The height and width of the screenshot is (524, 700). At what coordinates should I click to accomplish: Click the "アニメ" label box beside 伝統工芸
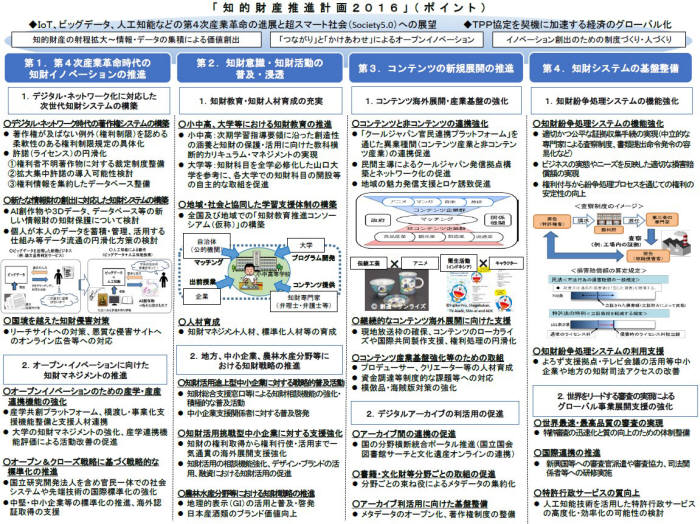click(419, 263)
